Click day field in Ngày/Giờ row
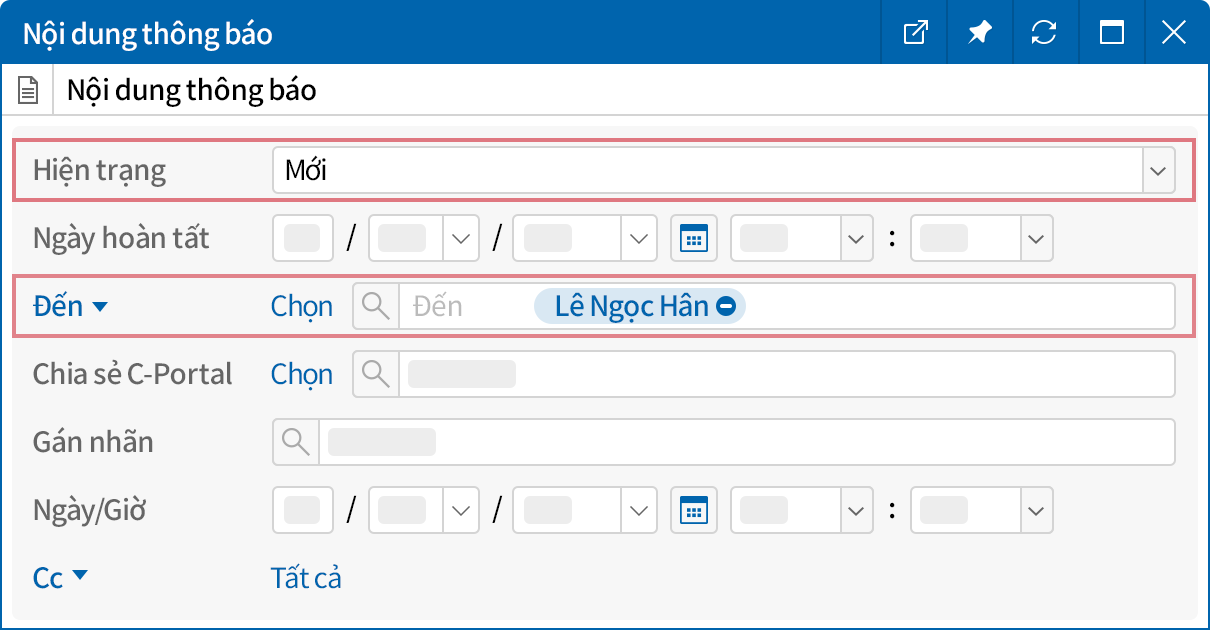 click(x=303, y=510)
